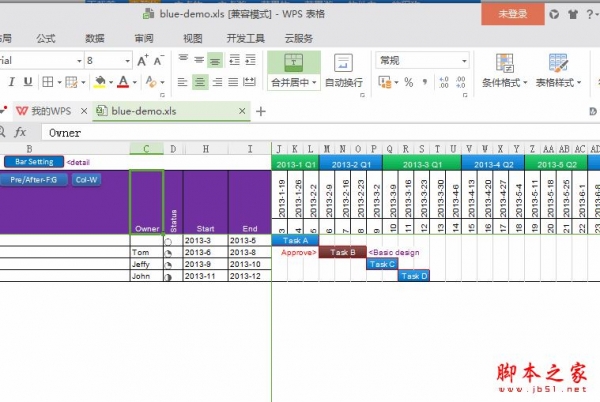Image resolution: width=600 pixels, height=402 pixels.
Task: Click the center horizontal alignment icon
Action: [200, 82]
